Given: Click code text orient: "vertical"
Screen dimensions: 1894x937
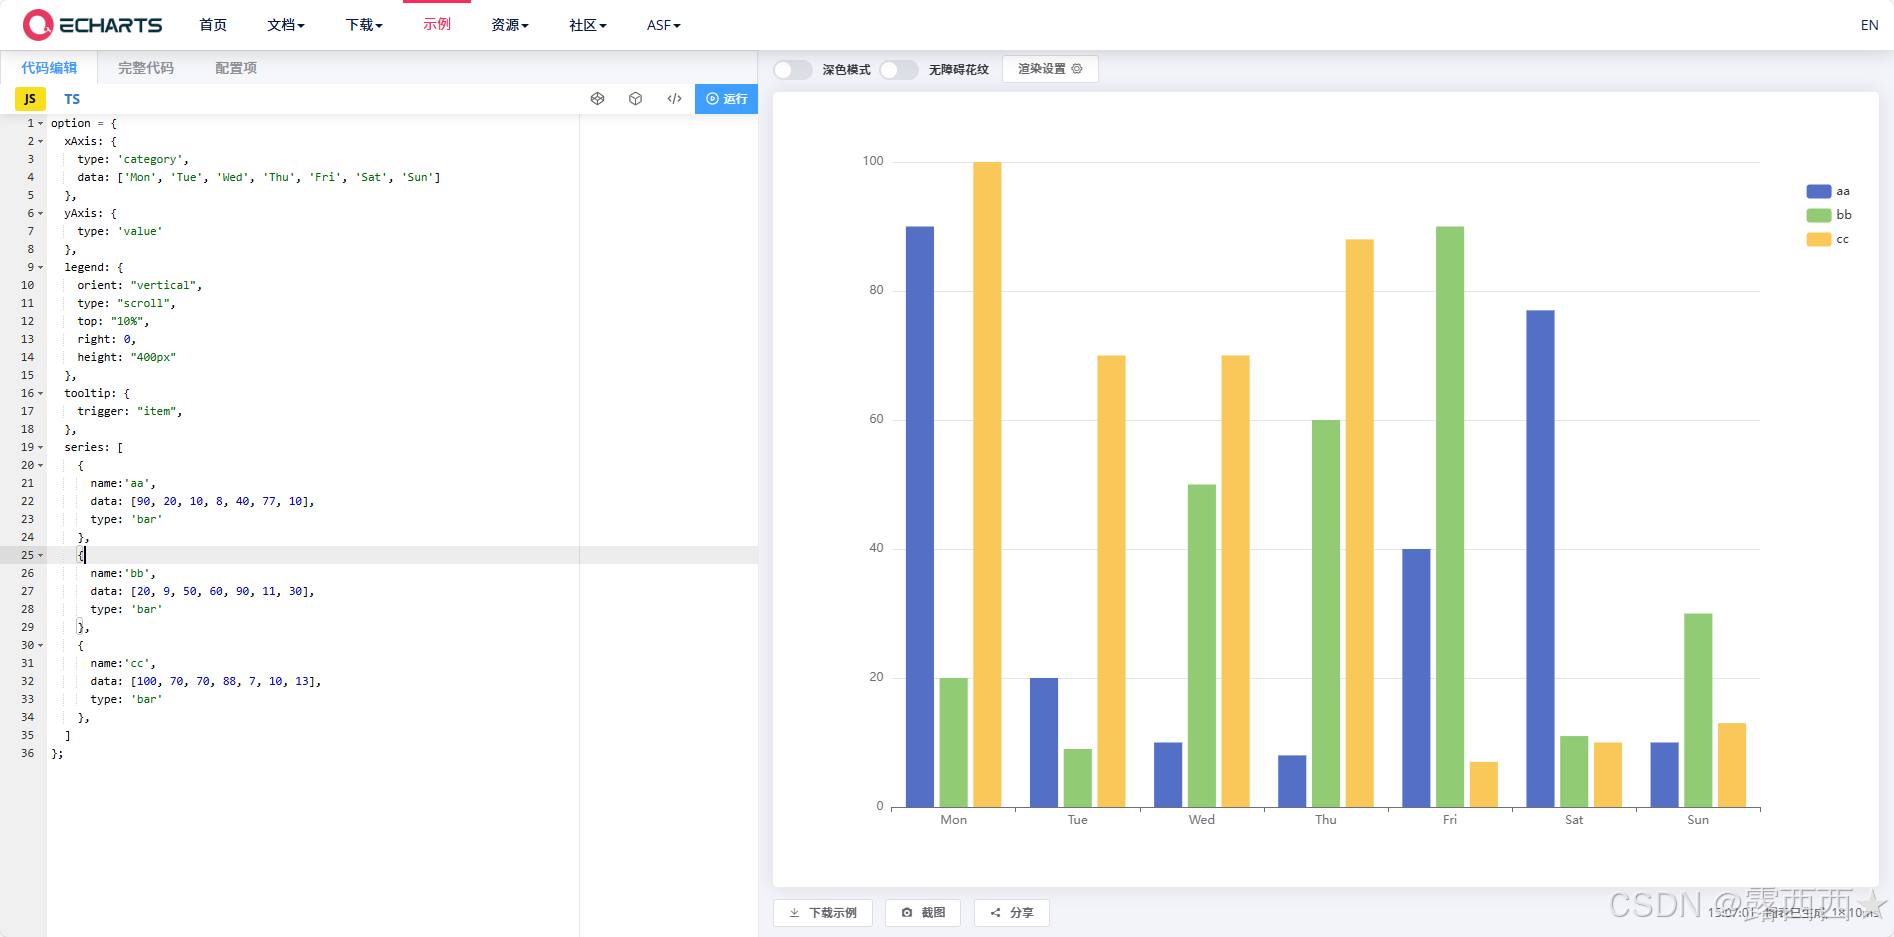Looking at the screenshot, I should [x=139, y=286].
